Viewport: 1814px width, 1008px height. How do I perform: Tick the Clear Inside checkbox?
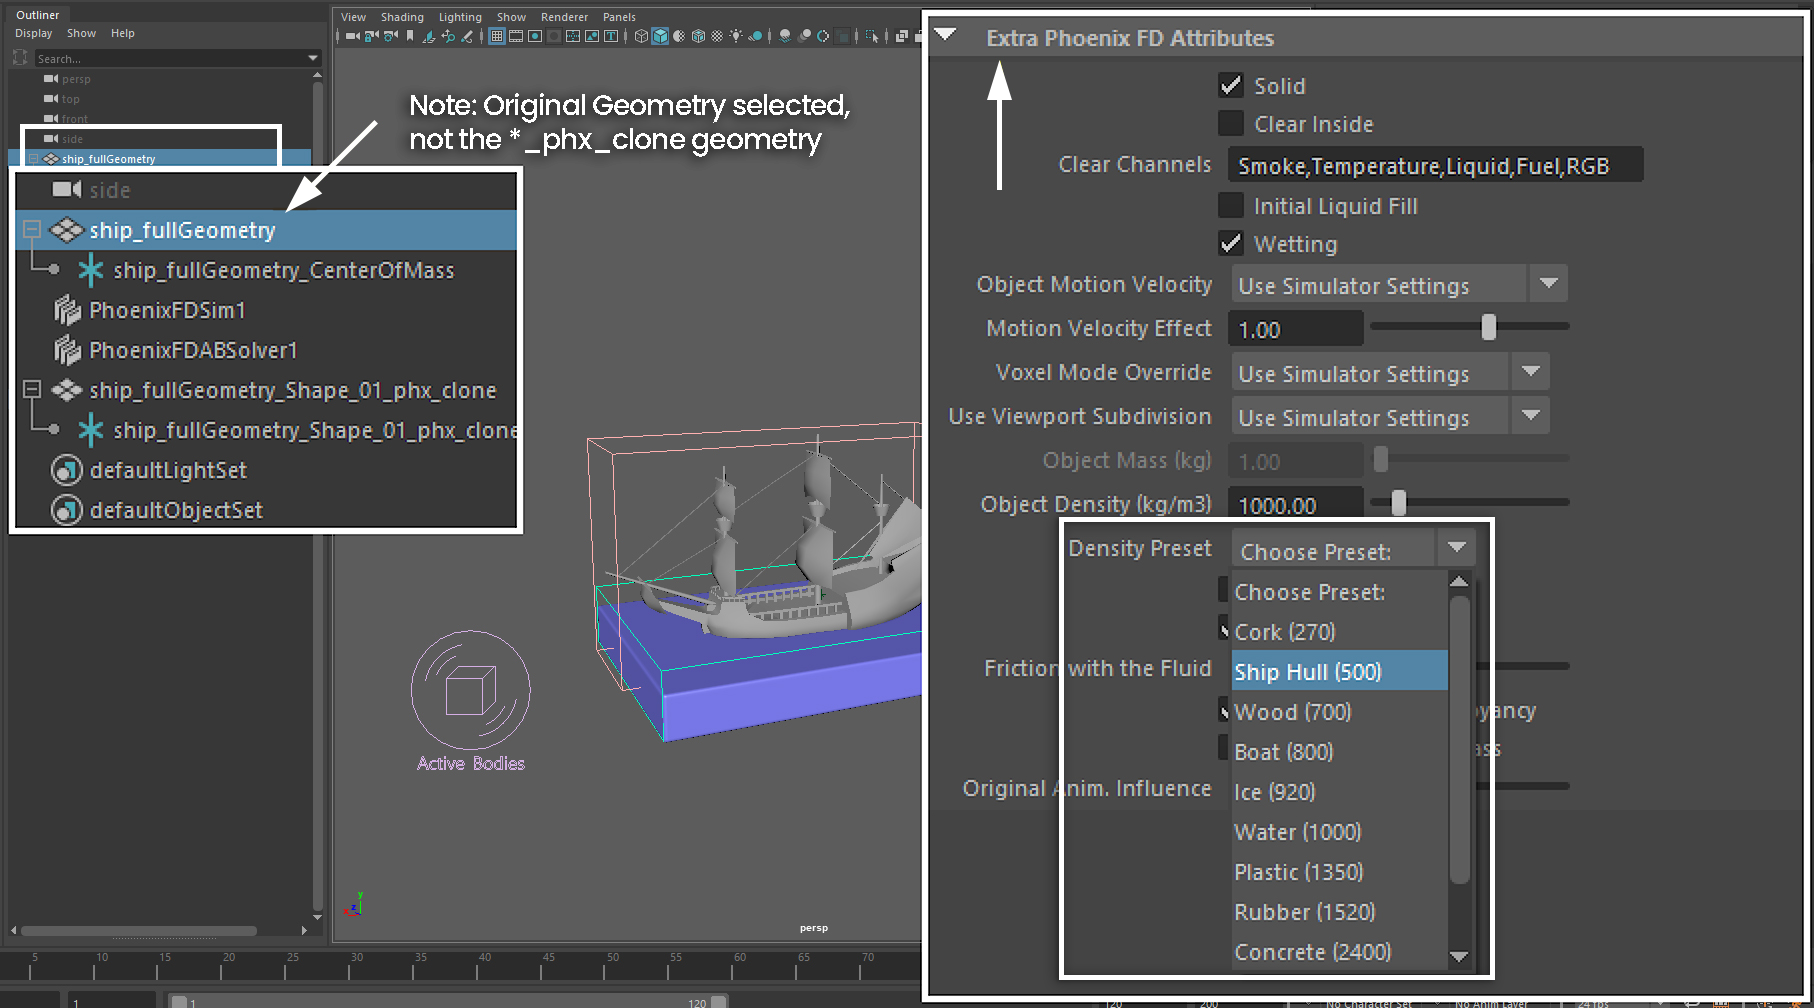coord(1231,123)
